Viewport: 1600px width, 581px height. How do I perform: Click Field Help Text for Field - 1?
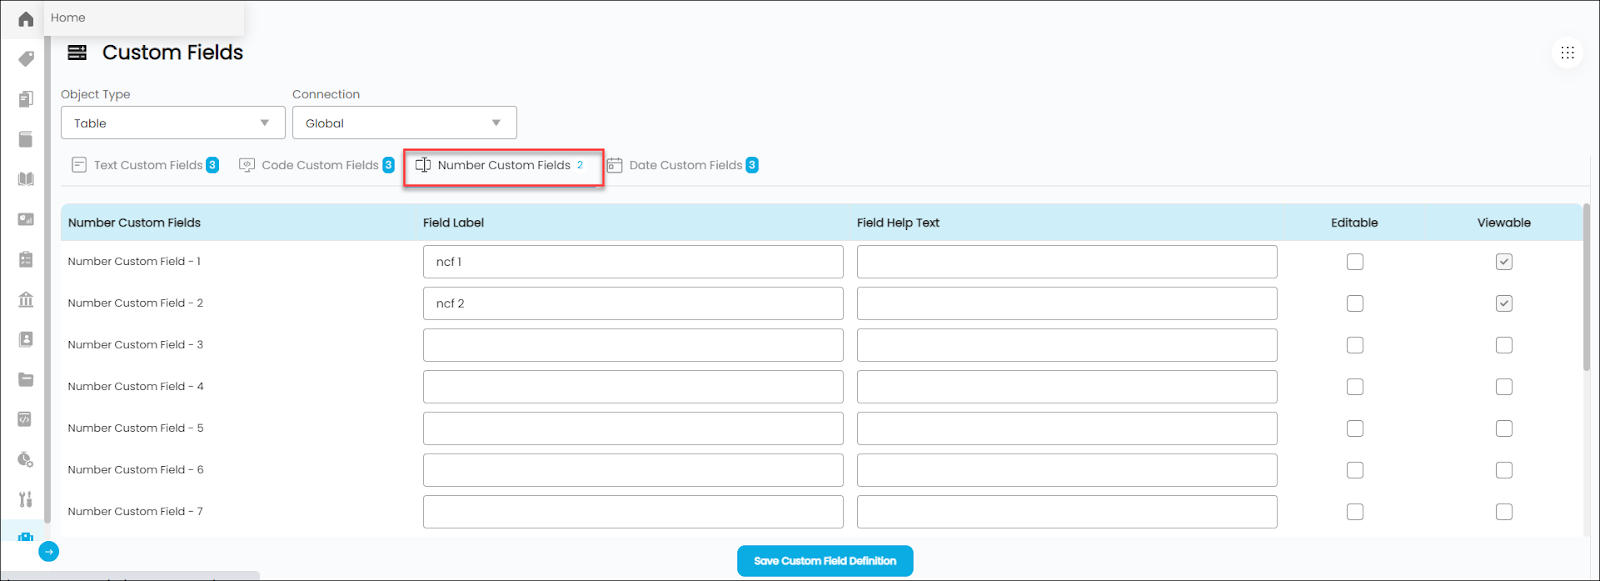click(x=1067, y=262)
